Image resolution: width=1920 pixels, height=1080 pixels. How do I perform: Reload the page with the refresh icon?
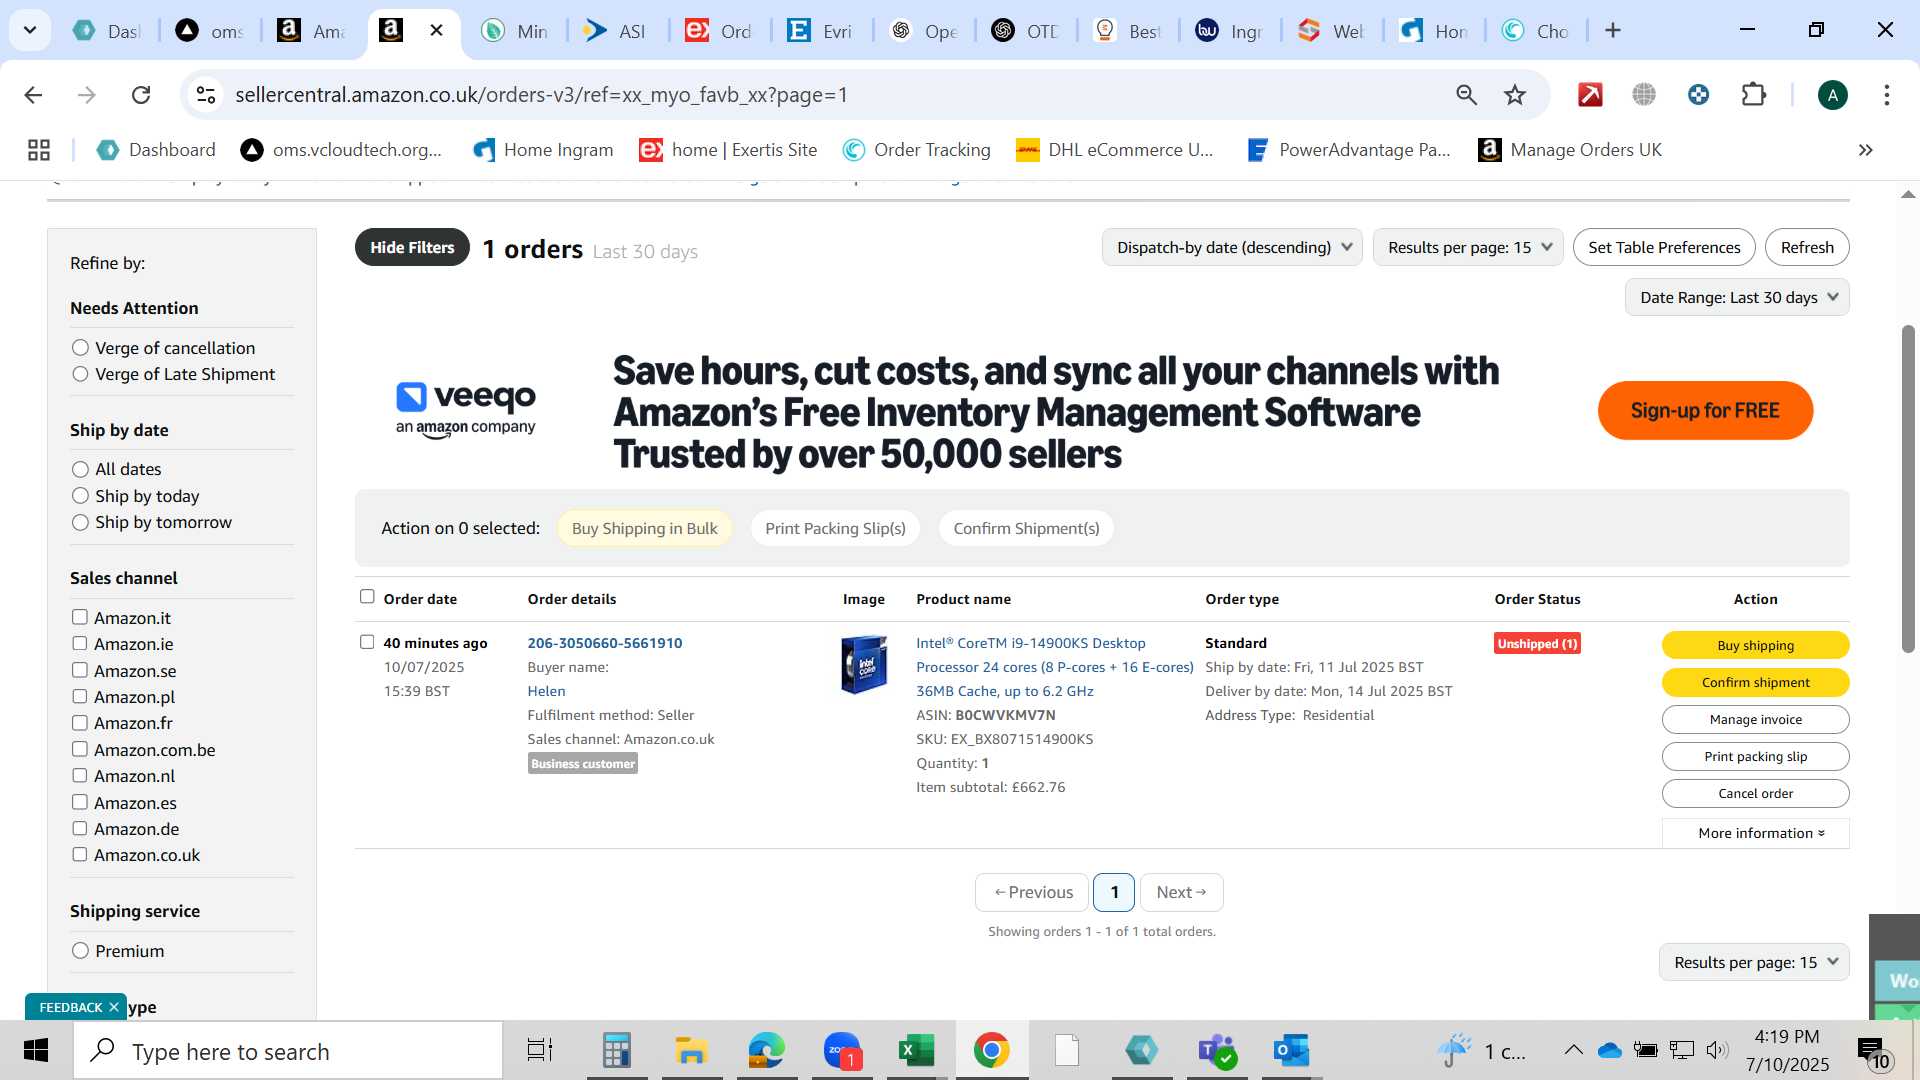tap(141, 95)
